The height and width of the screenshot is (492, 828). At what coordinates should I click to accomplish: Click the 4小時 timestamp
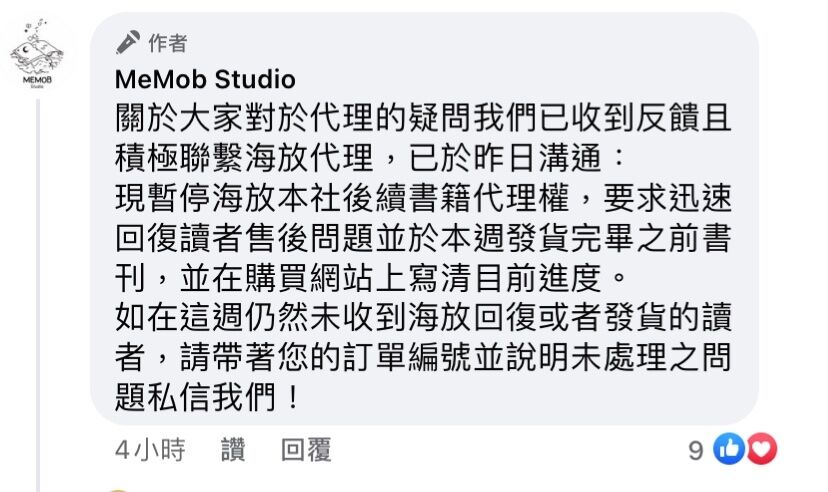(150, 450)
